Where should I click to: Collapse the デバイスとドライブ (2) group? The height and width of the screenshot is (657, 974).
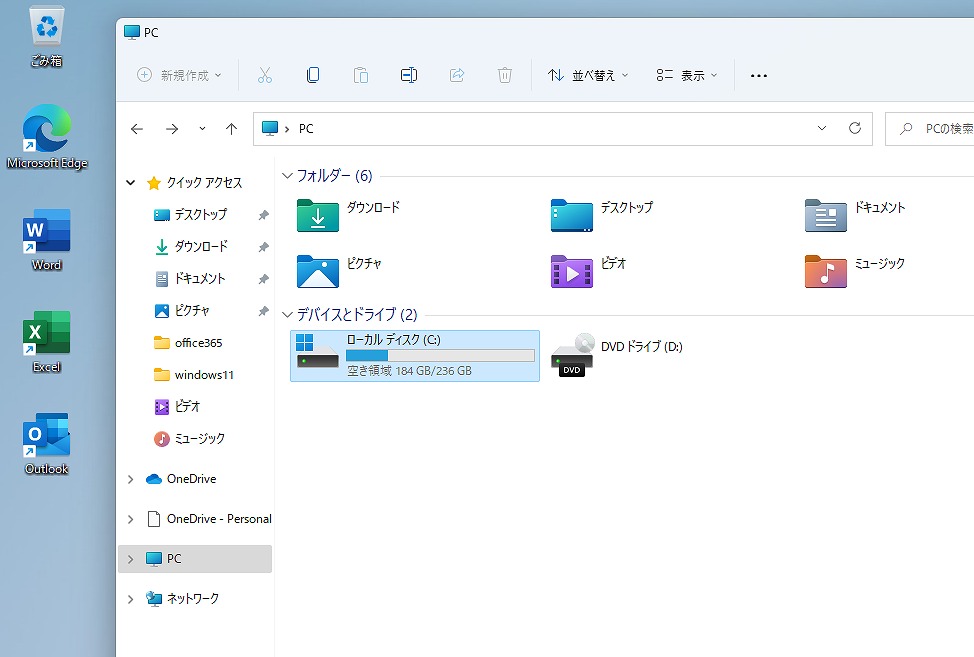click(287, 315)
